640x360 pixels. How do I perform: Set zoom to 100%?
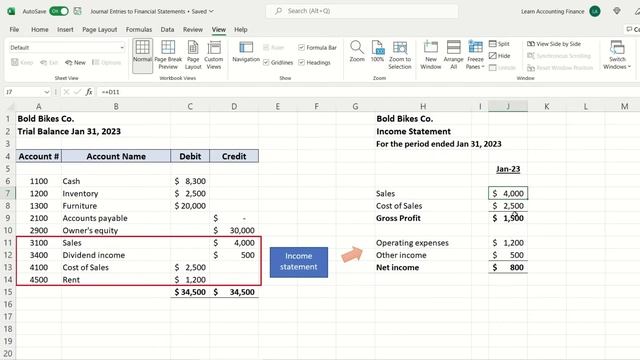pos(377,52)
